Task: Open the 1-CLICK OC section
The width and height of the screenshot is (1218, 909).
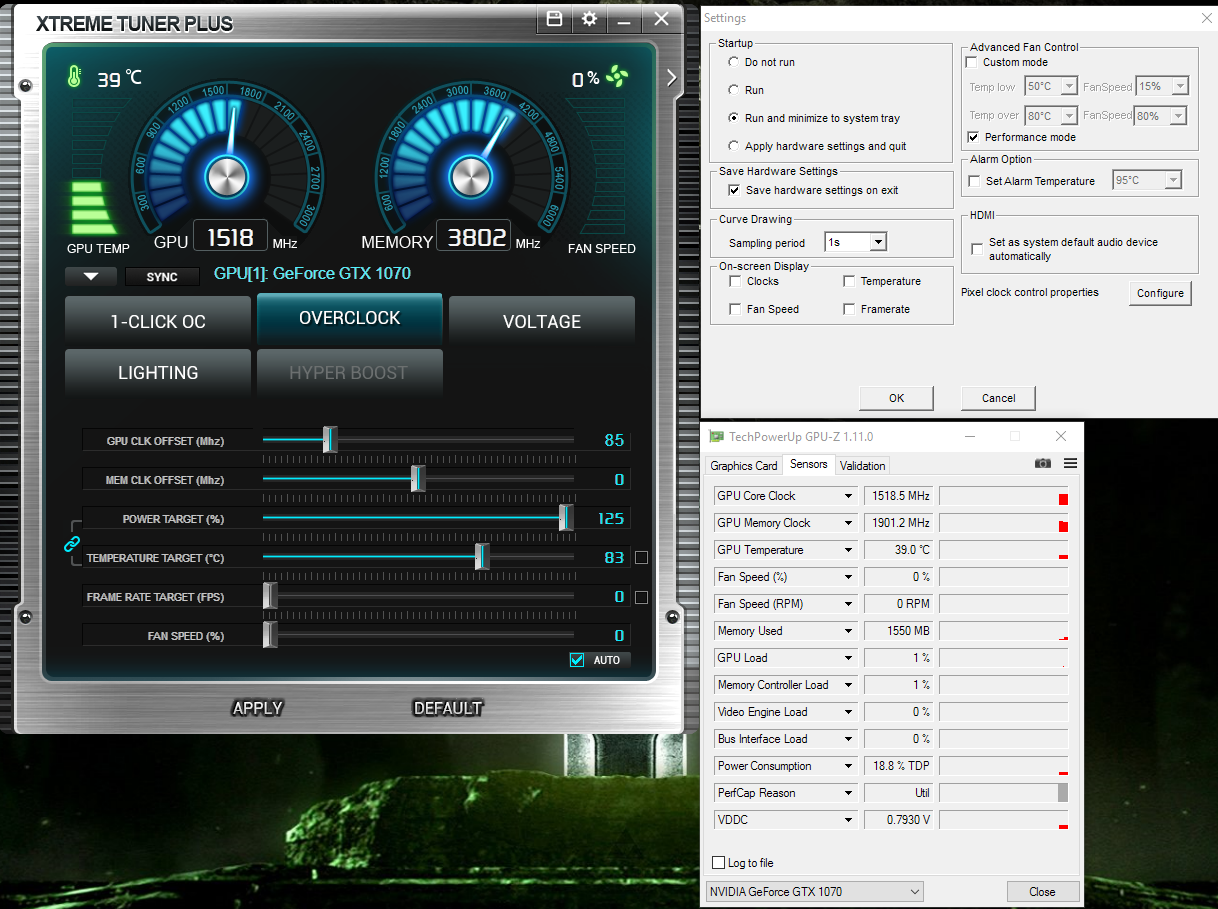Action: (158, 321)
